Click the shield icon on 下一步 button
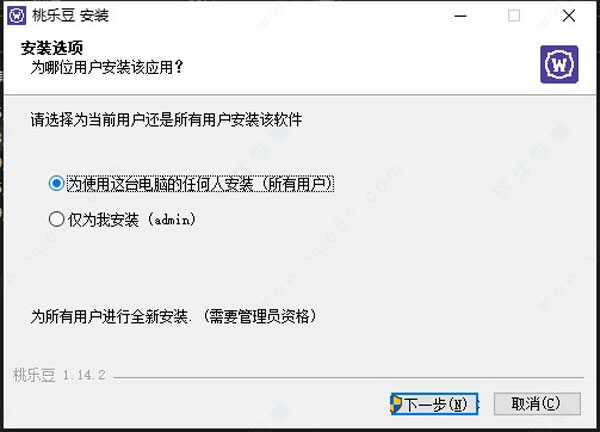Image resolution: width=600 pixels, height=432 pixels. click(397, 404)
